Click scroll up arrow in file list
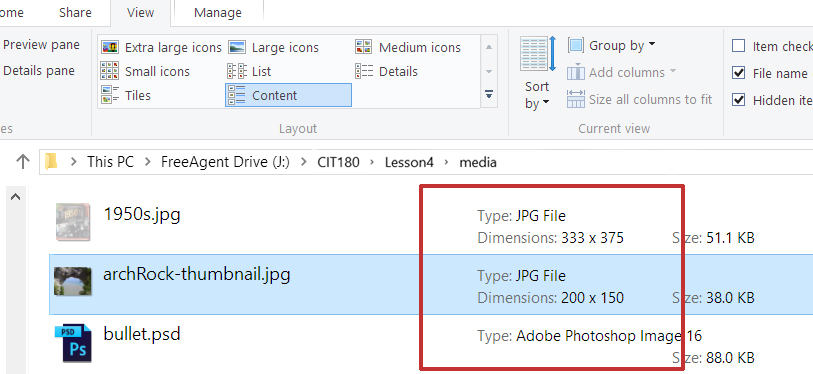 pyautogui.click(x=16, y=197)
